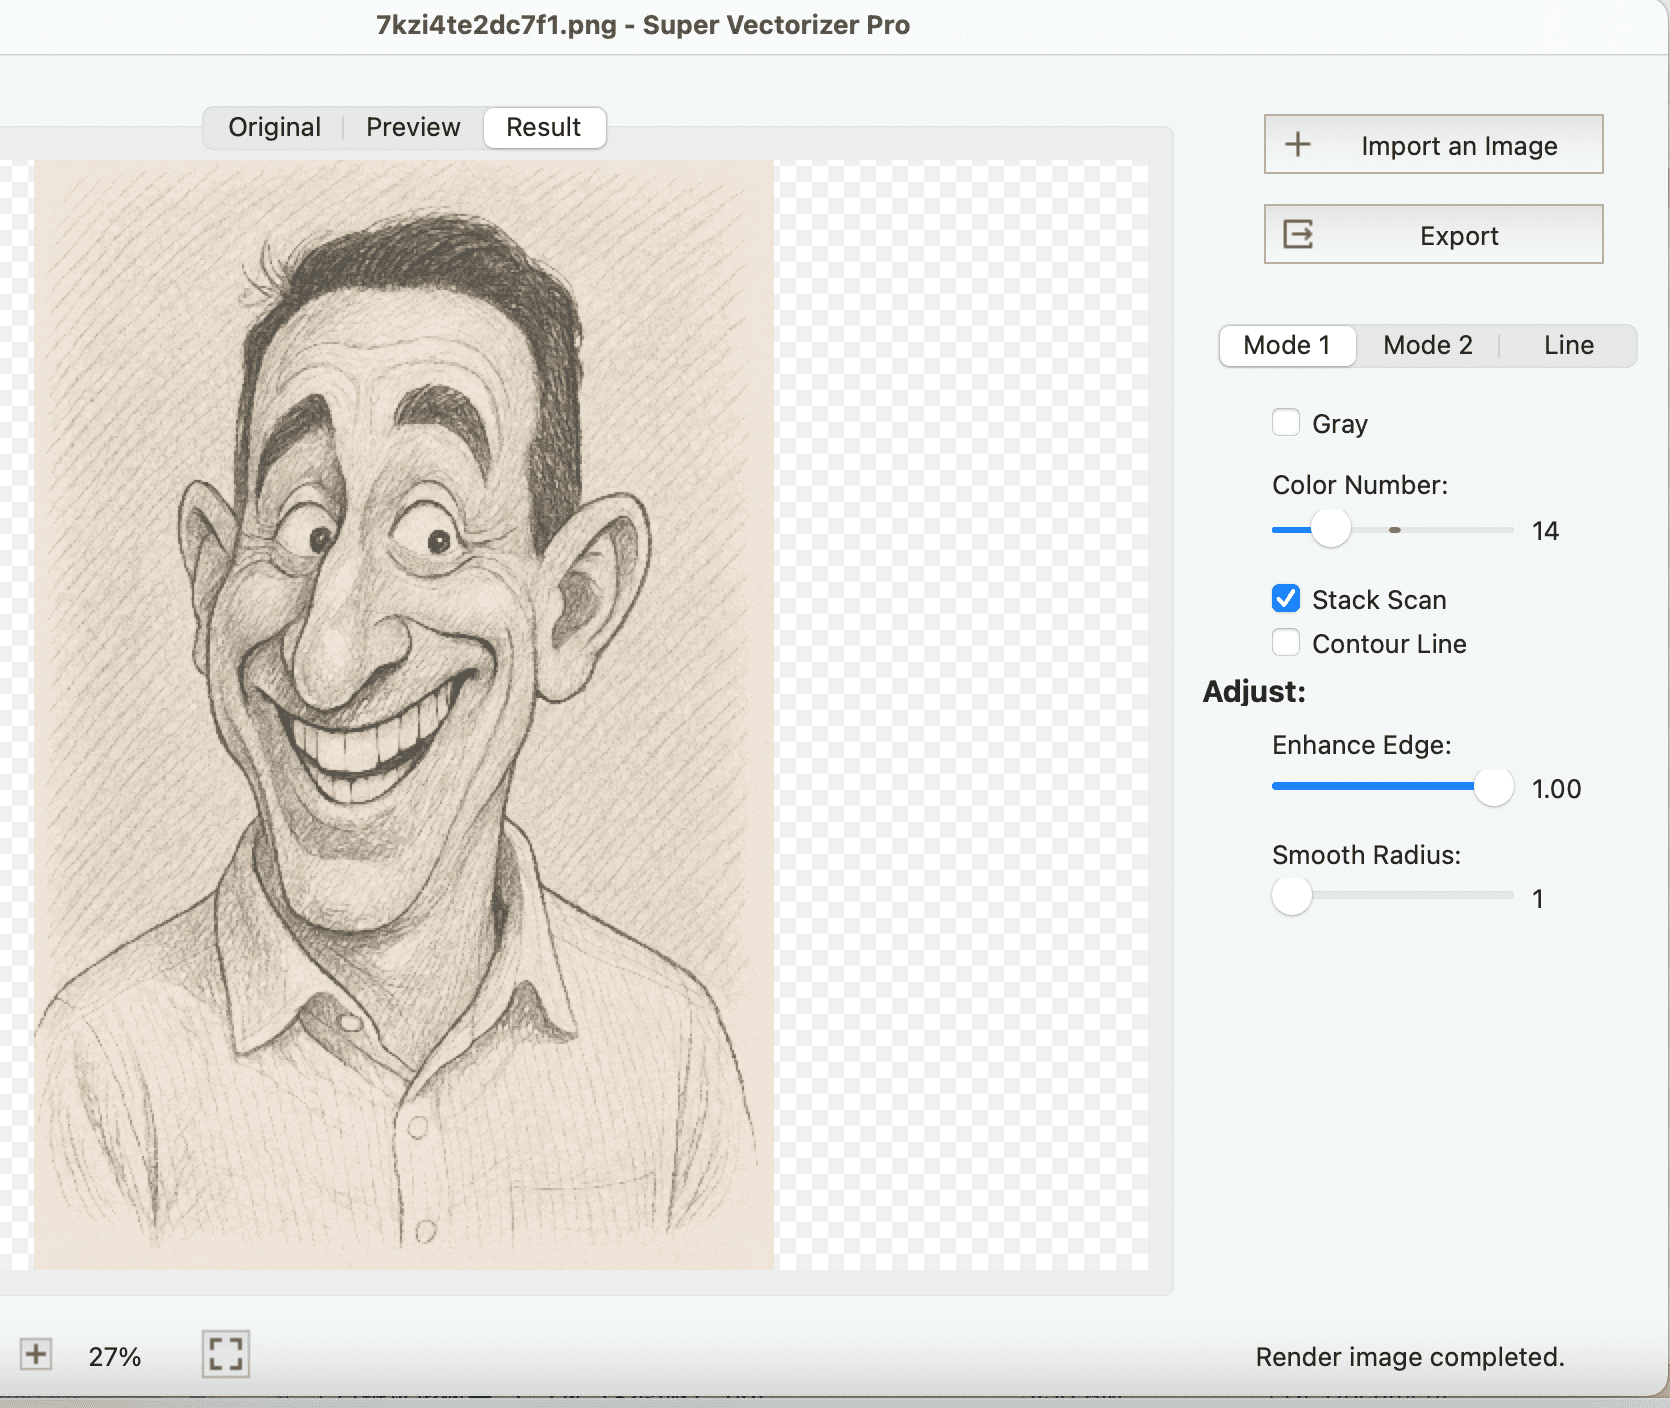Enable the Contour Line checkbox
The width and height of the screenshot is (1670, 1408).
click(x=1286, y=642)
